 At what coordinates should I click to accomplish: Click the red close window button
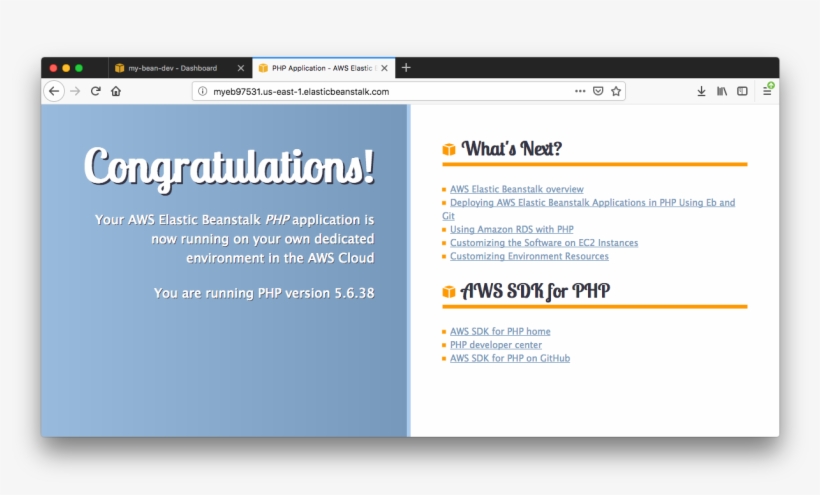click(53, 68)
